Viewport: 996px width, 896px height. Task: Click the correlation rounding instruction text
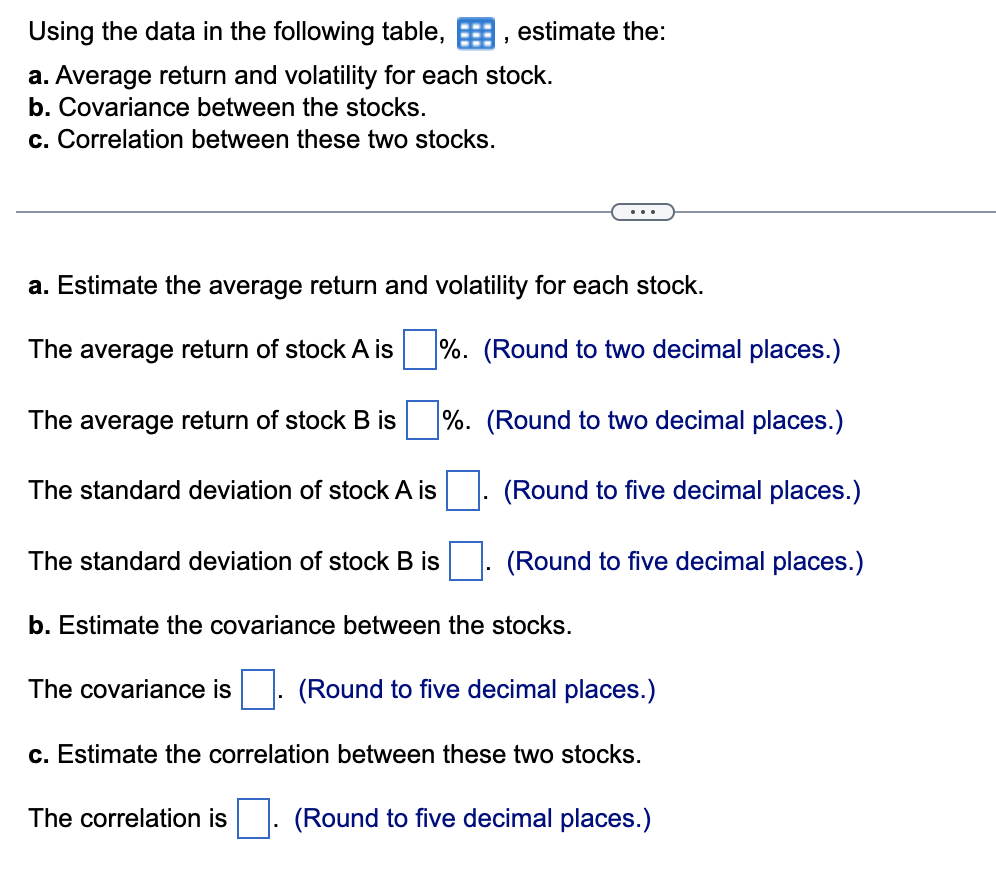[471, 818]
